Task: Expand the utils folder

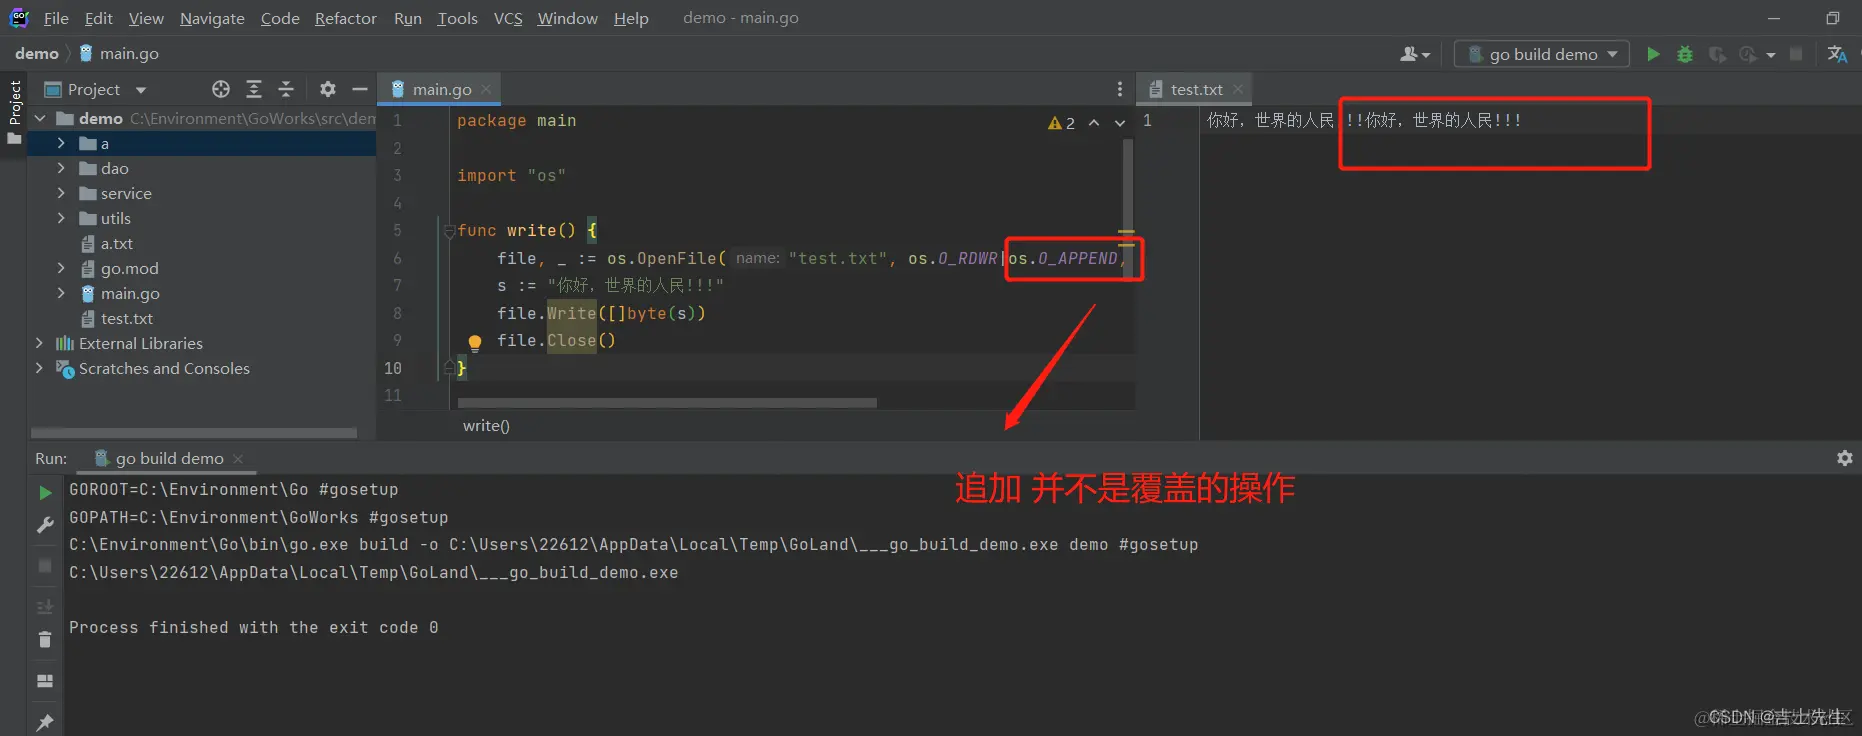Action: (x=61, y=218)
